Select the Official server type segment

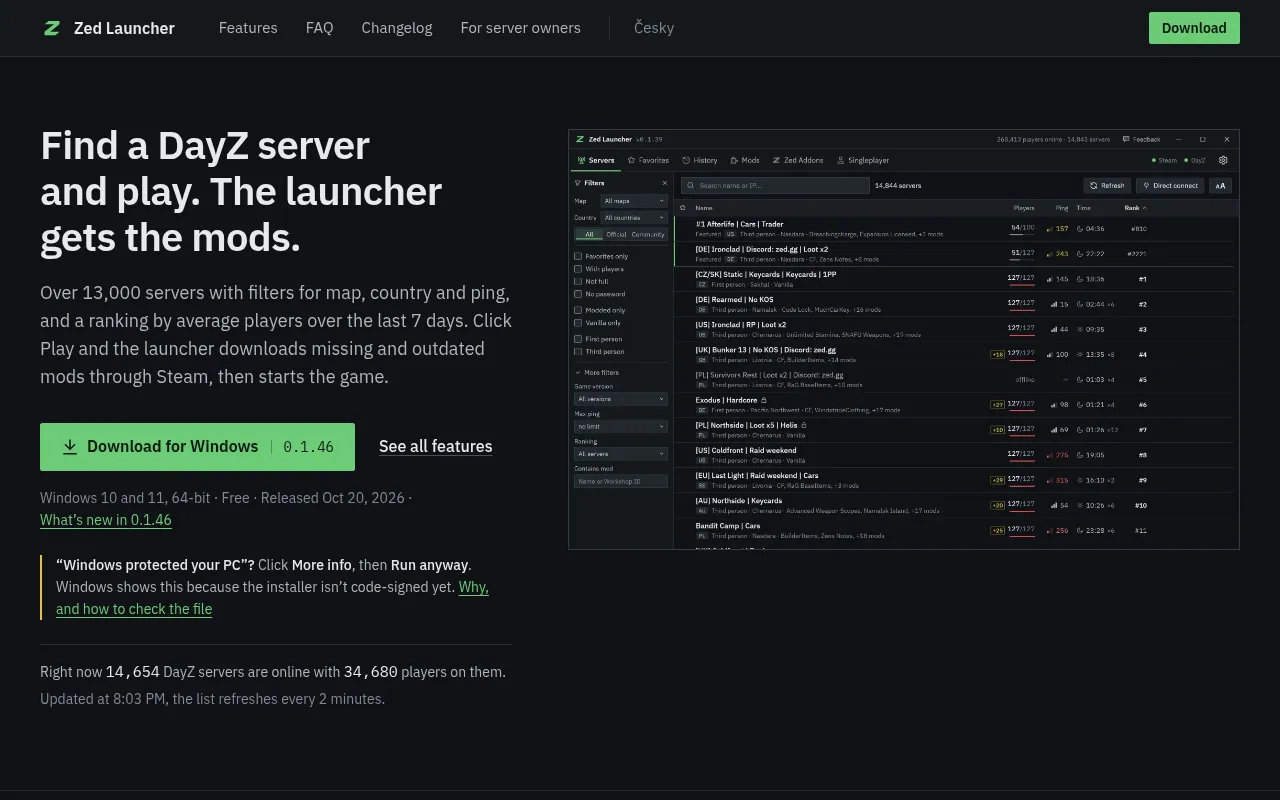point(616,235)
